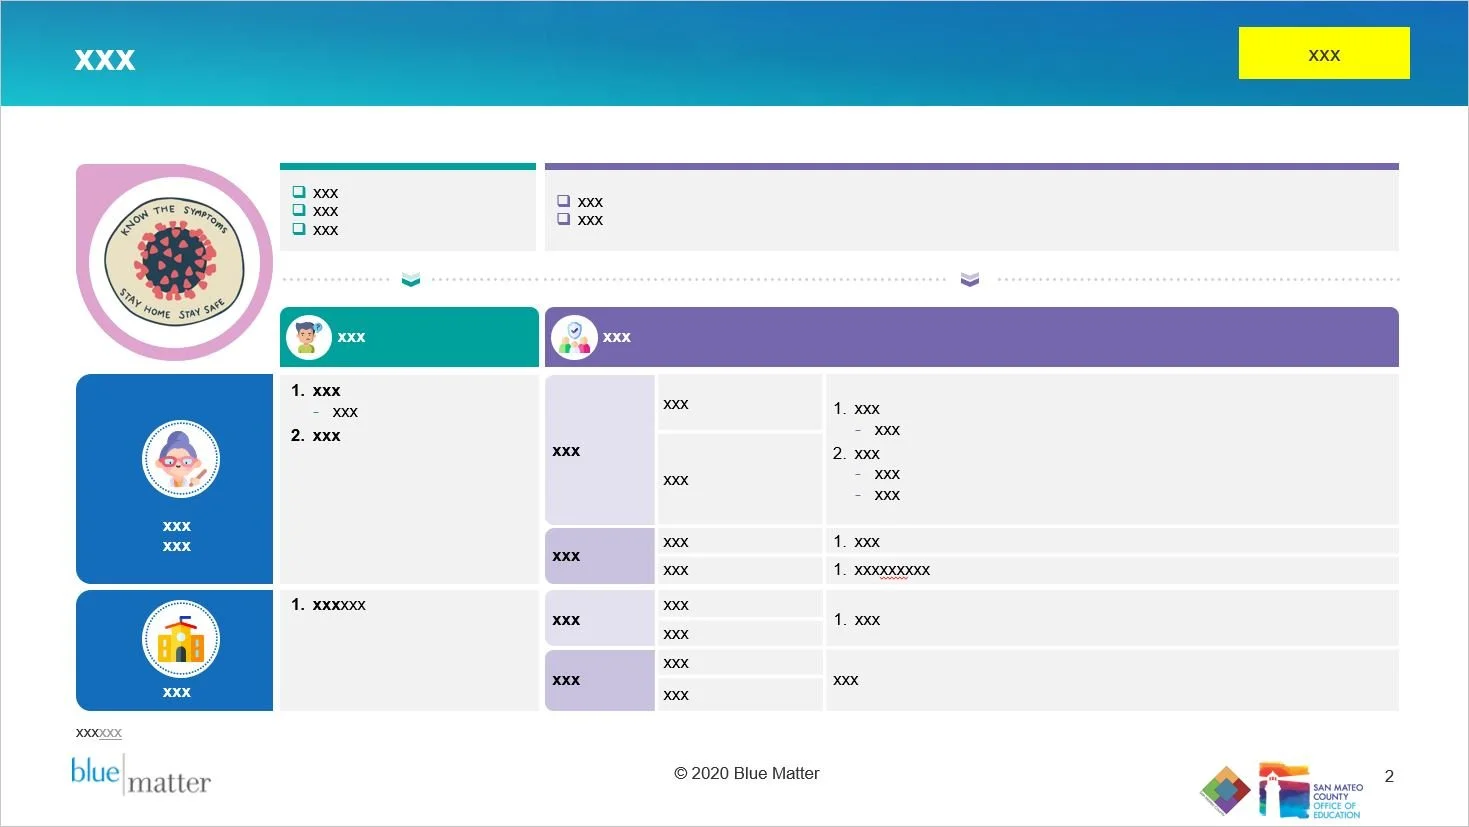Click the yellow highlighted box in header
The height and width of the screenshot is (827, 1469).
(1324, 53)
